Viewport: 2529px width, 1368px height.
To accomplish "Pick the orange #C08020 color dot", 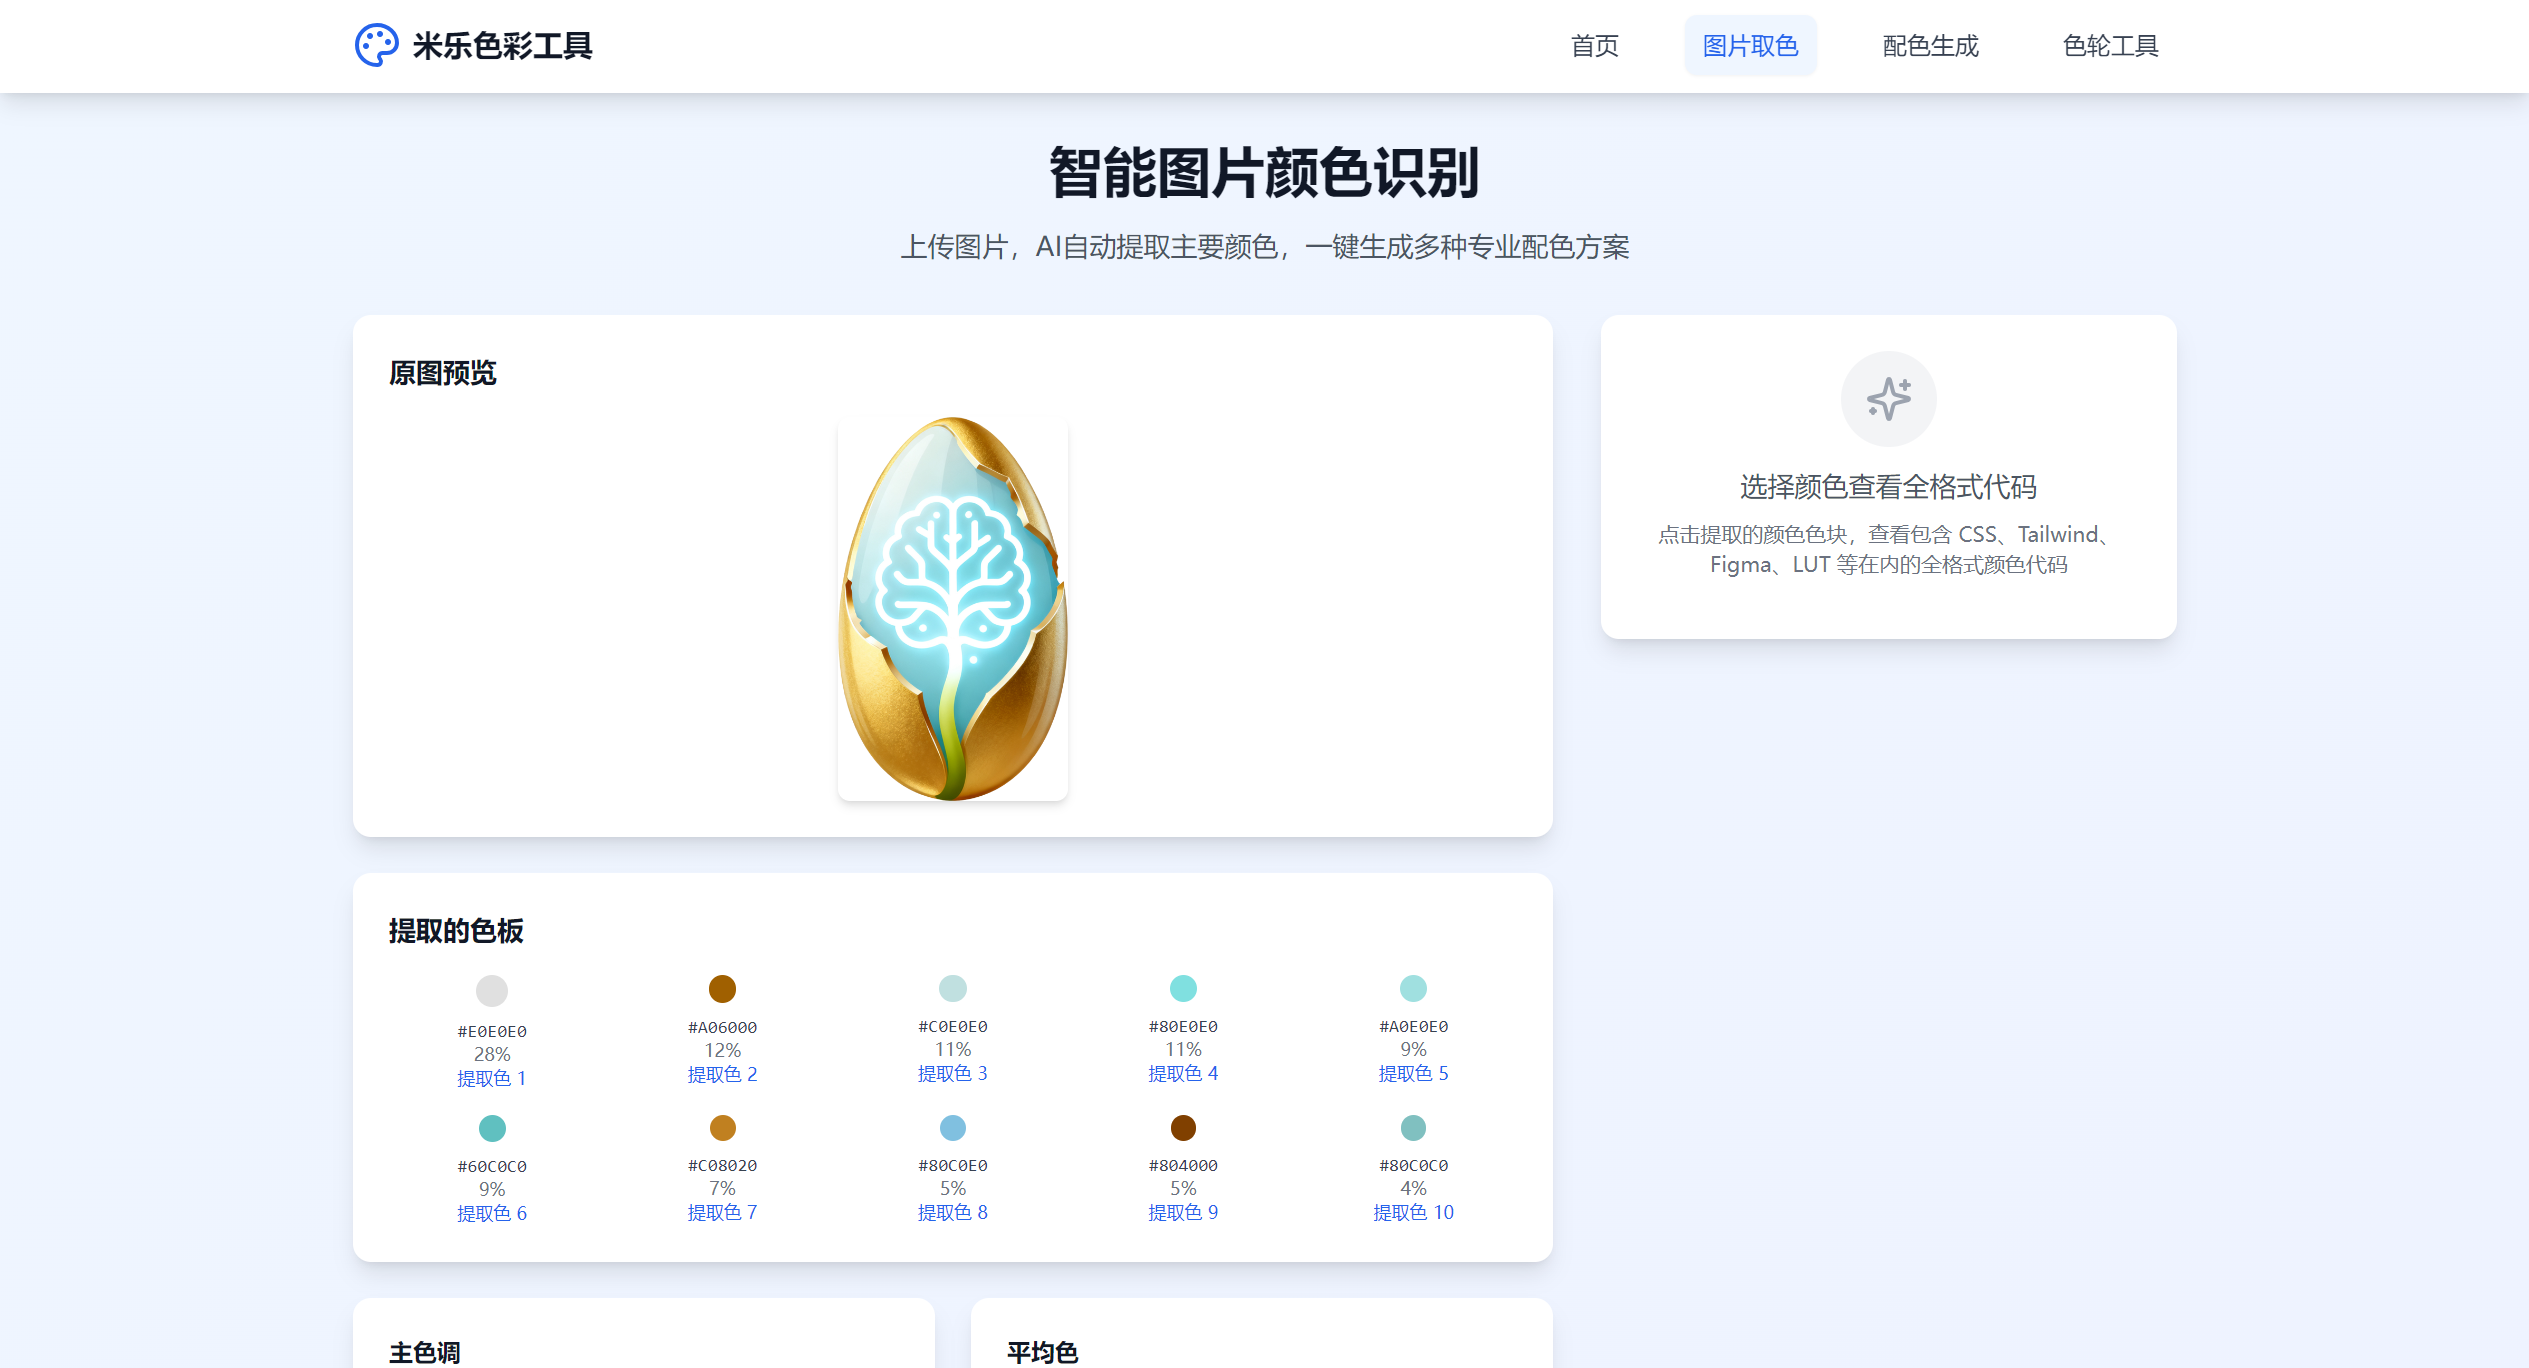I will pos(722,1128).
